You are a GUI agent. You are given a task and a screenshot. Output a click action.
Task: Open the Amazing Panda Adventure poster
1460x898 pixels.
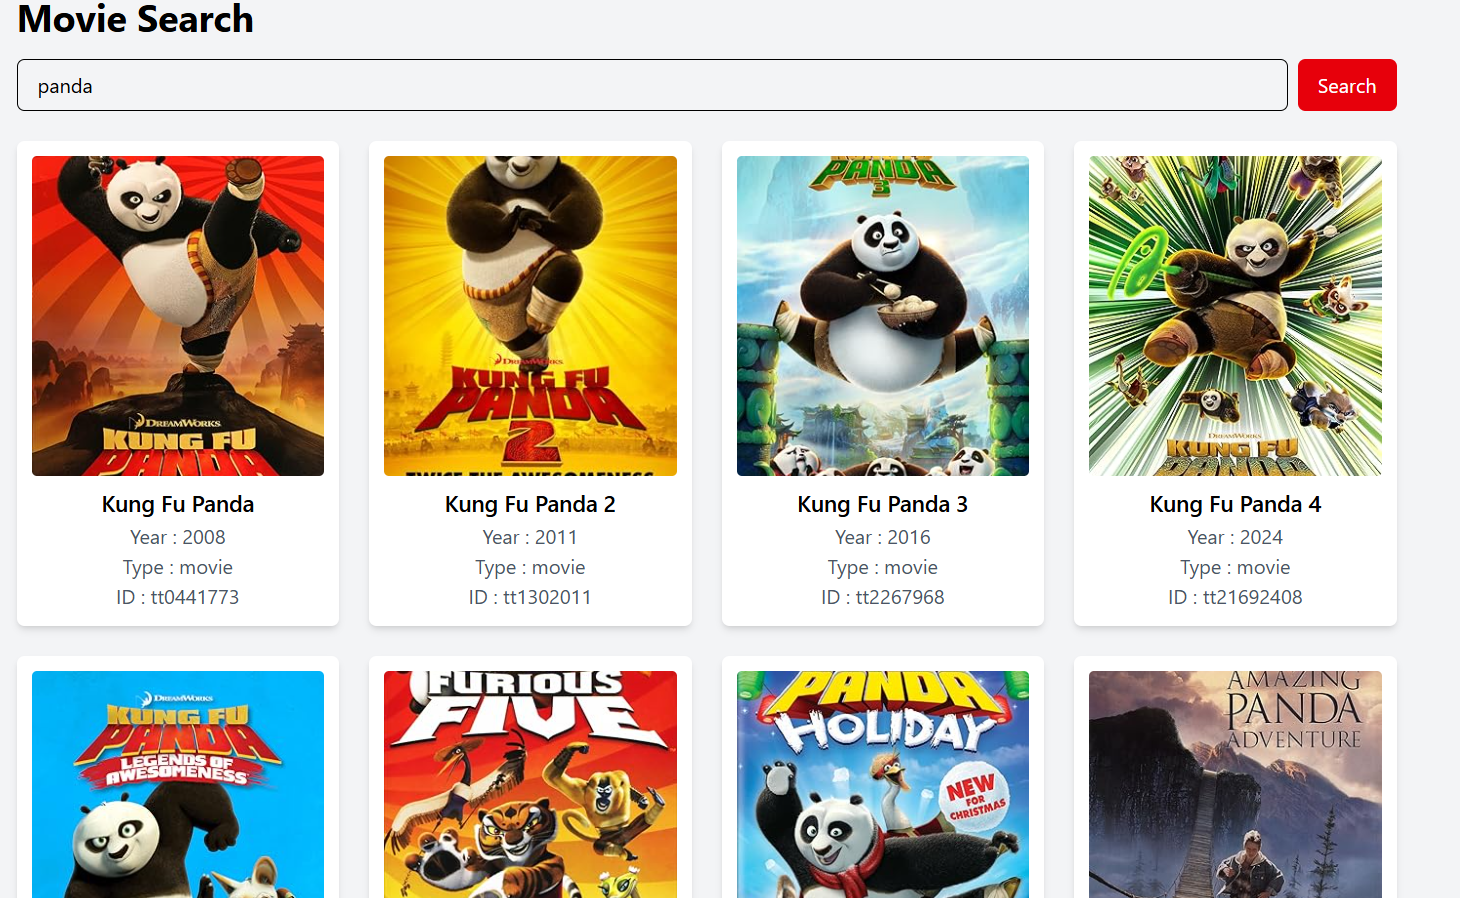[1235, 784]
